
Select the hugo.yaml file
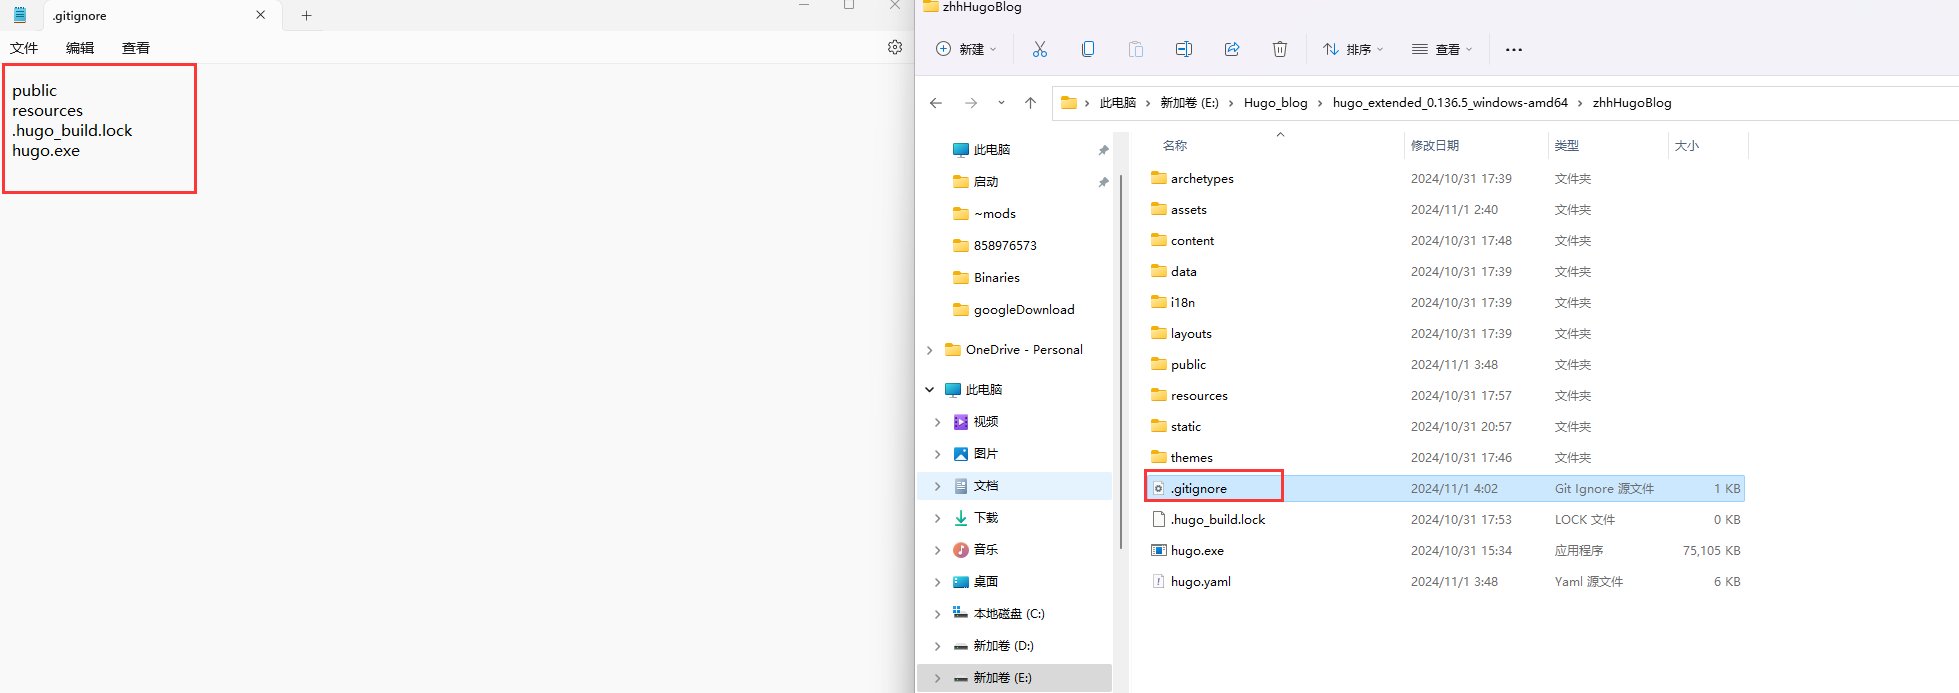(x=1200, y=582)
